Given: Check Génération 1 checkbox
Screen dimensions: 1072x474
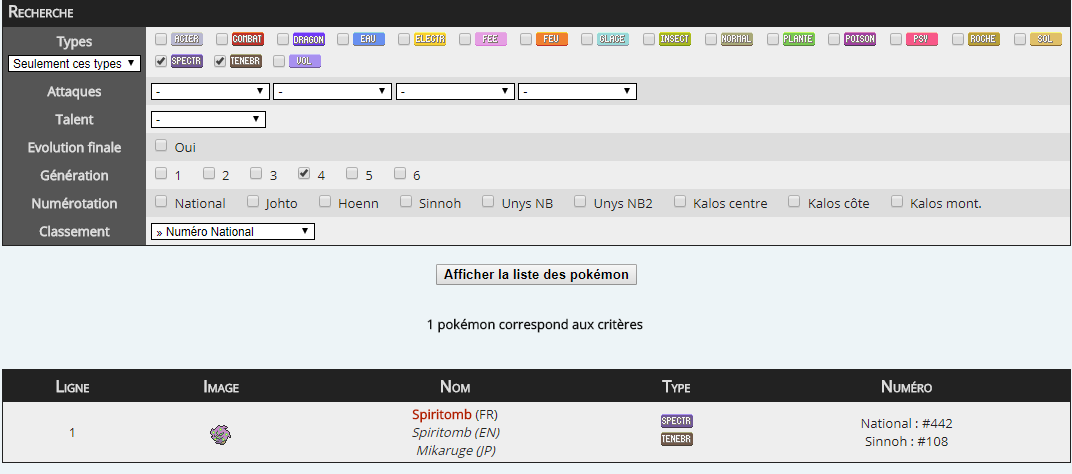Looking at the screenshot, I should pyautogui.click(x=161, y=173).
